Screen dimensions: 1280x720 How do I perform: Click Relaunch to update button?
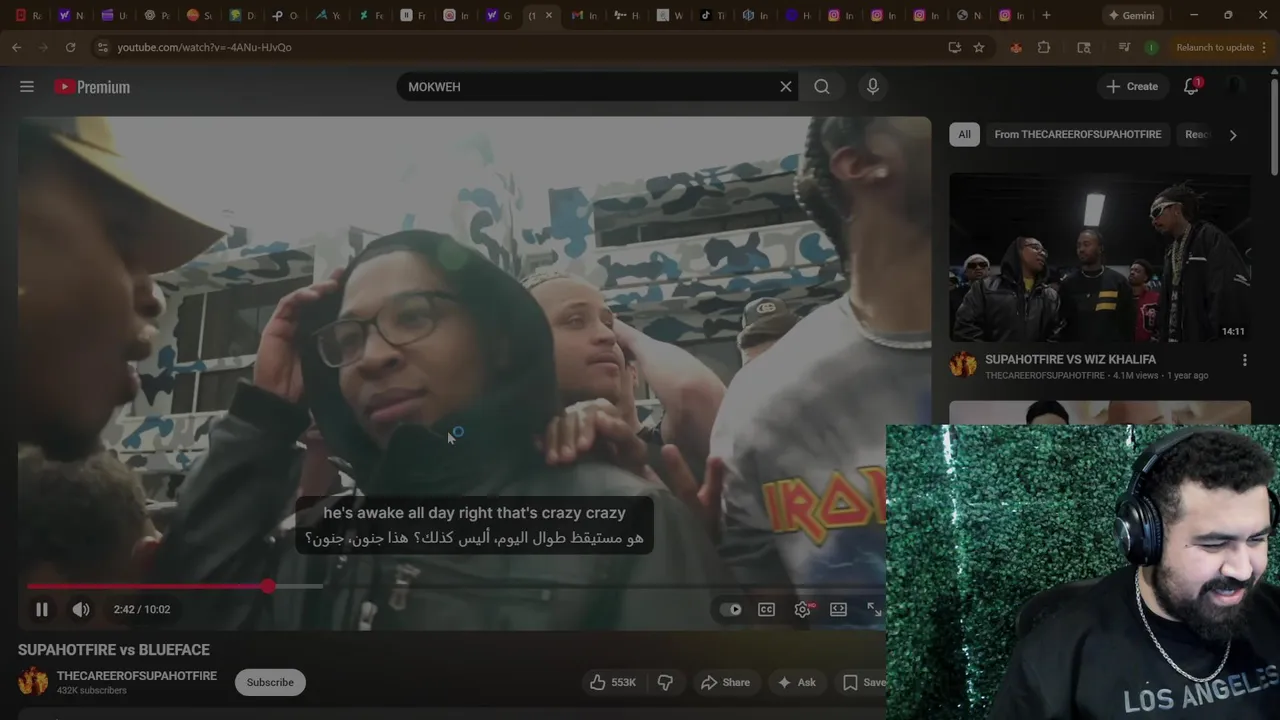point(1215,47)
